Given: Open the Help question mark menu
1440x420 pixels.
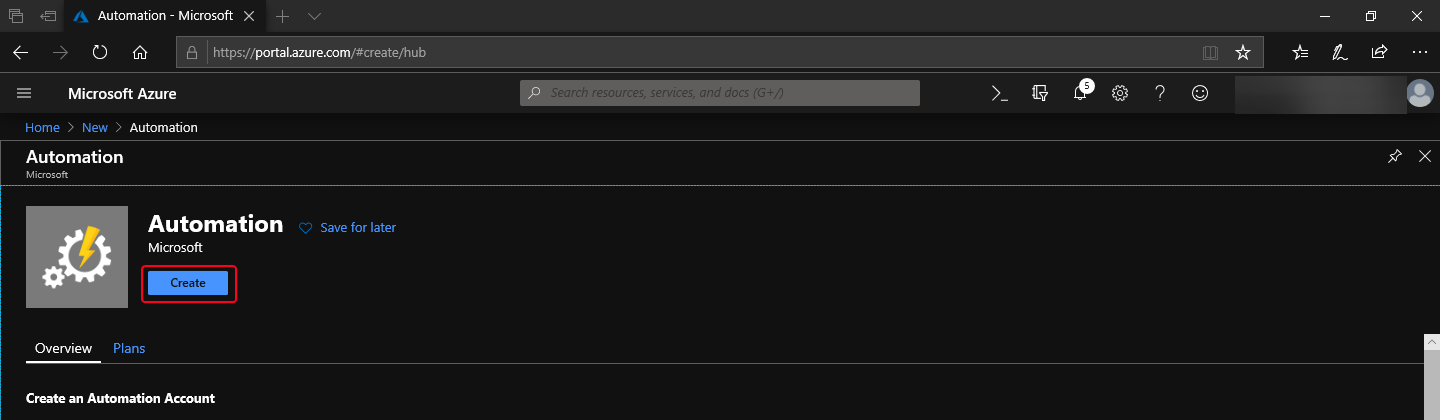Looking at the screenshot, I should point(1160,93).
